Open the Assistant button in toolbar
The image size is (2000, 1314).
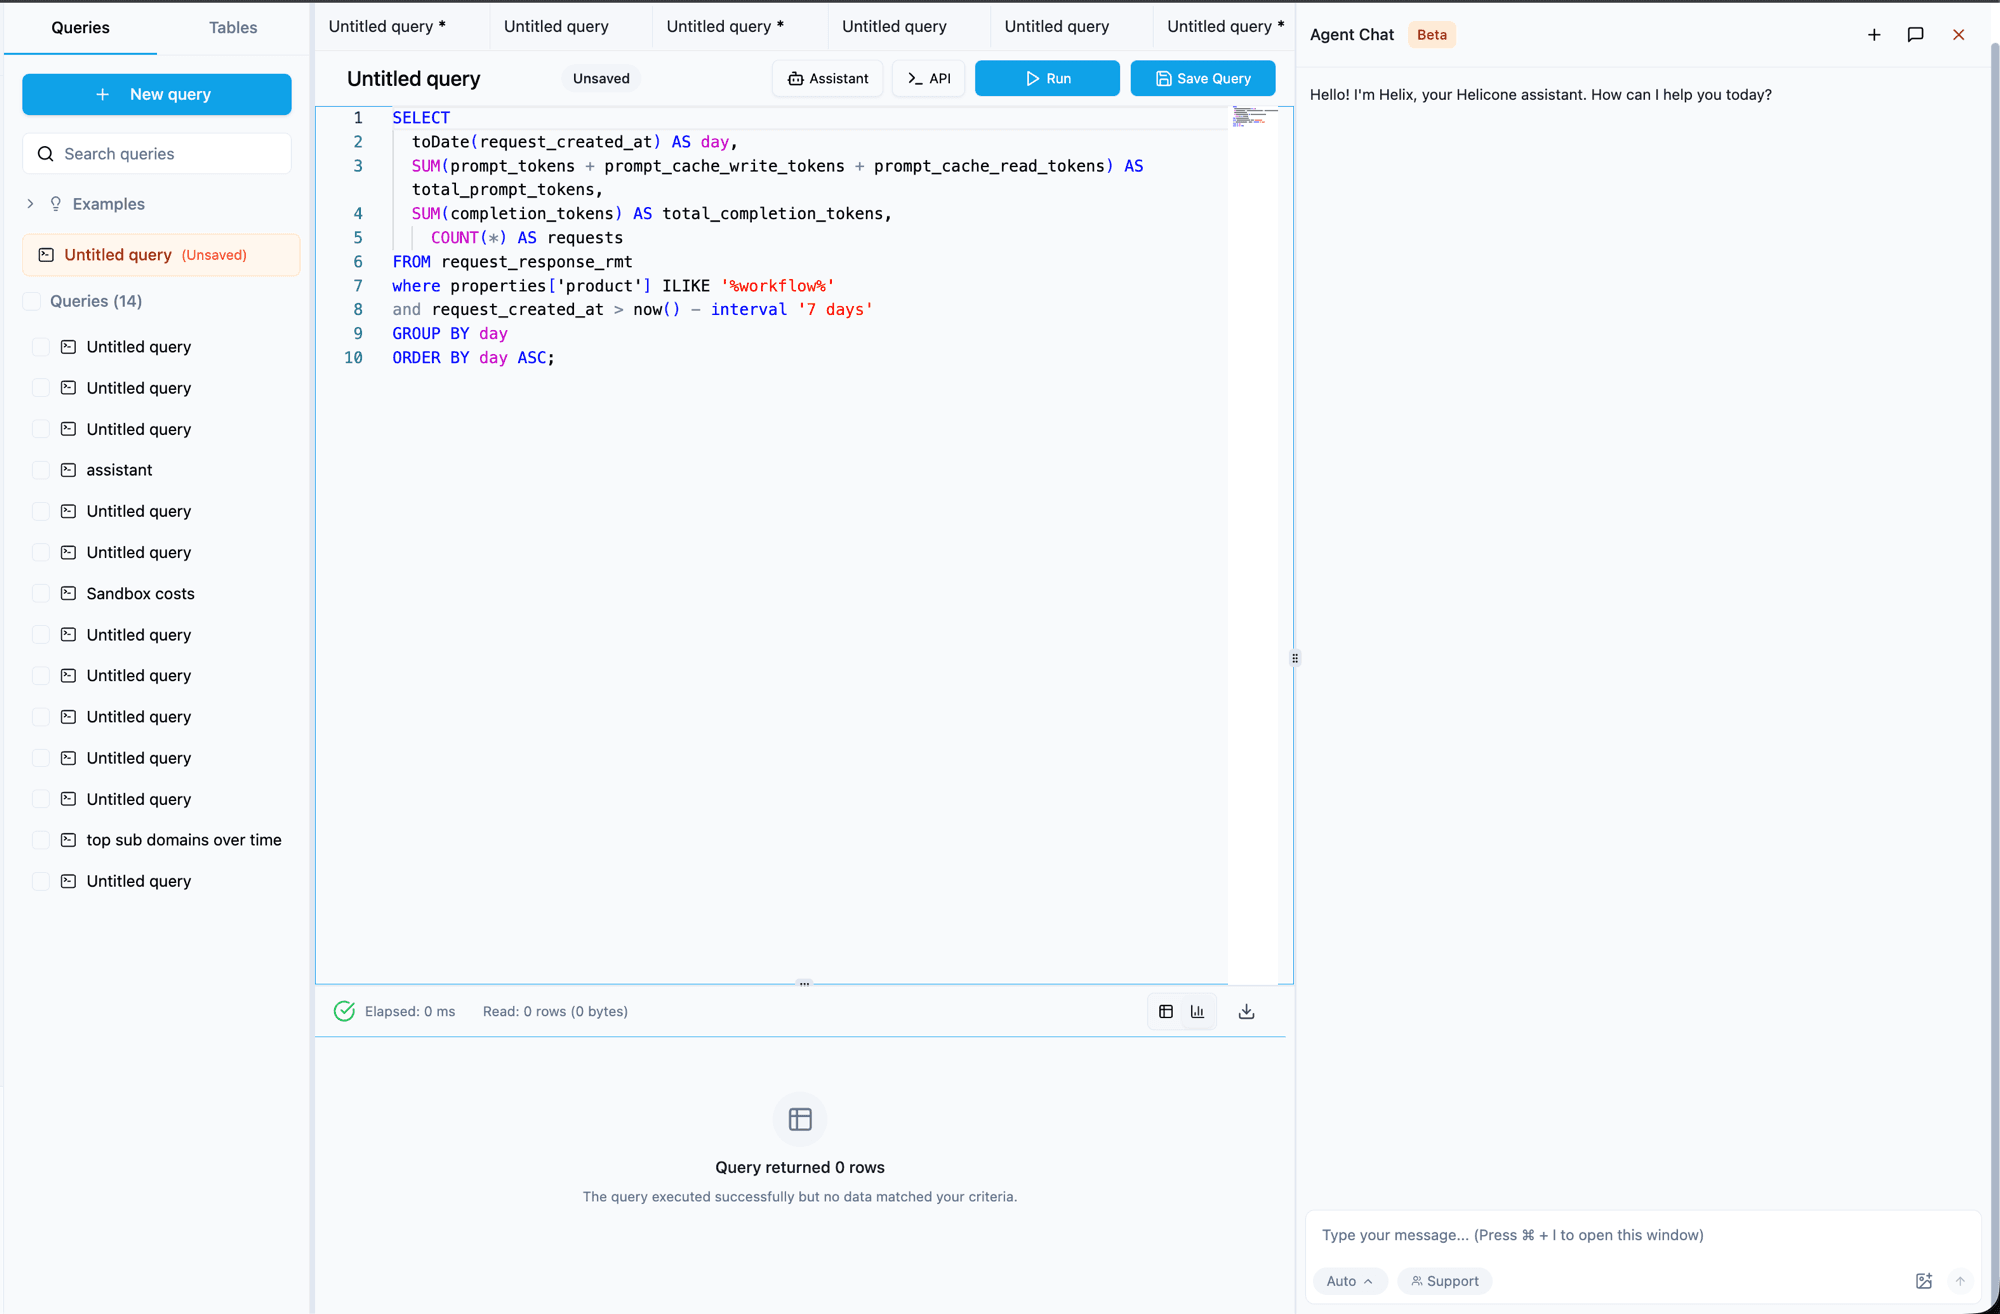828,78
